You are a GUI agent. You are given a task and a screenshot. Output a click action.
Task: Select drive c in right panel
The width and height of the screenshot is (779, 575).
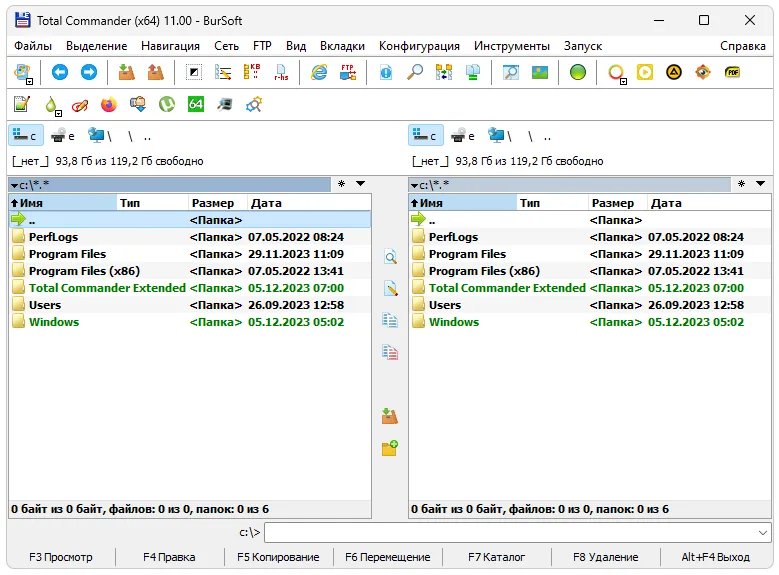426,136
